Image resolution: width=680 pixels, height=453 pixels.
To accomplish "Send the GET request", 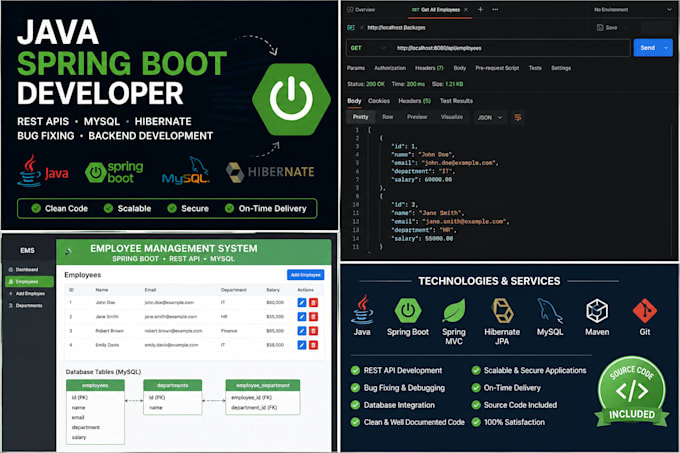I will click(x=647, y=48).
